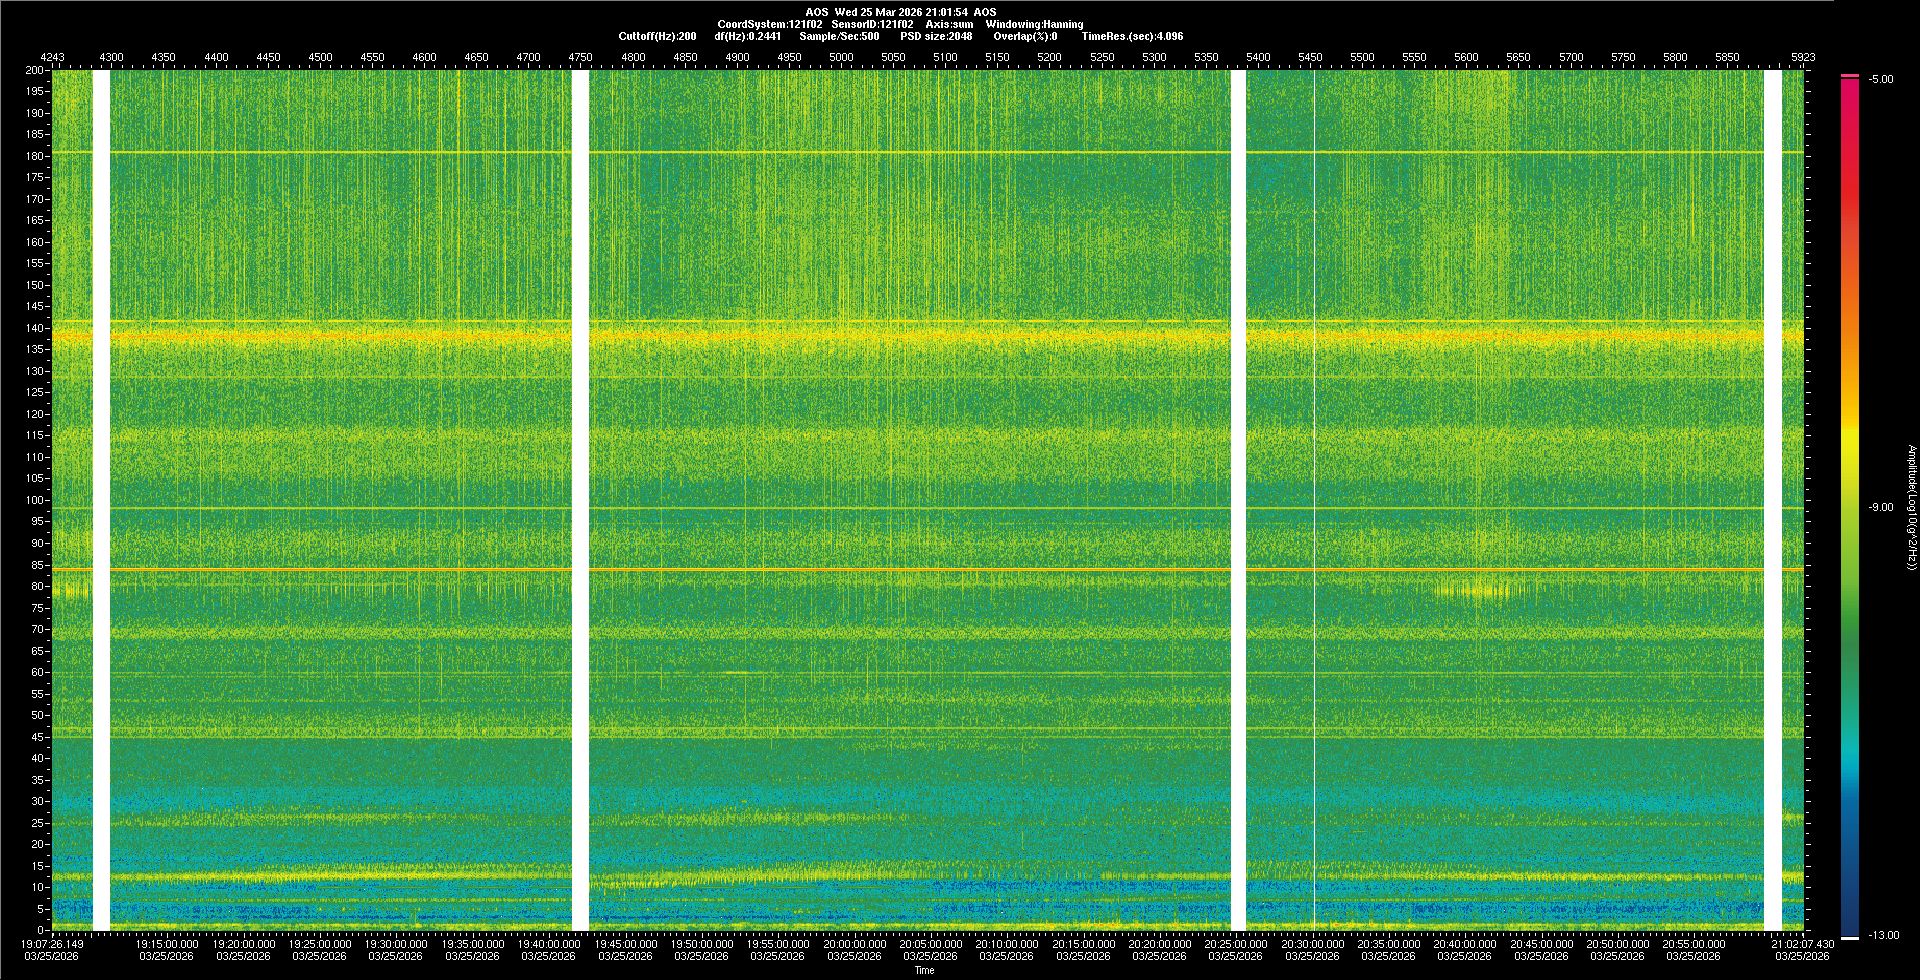
Task: Click the Amplitude colorbar axis title
Action: pyautogui.click(x=1911, y=508)
